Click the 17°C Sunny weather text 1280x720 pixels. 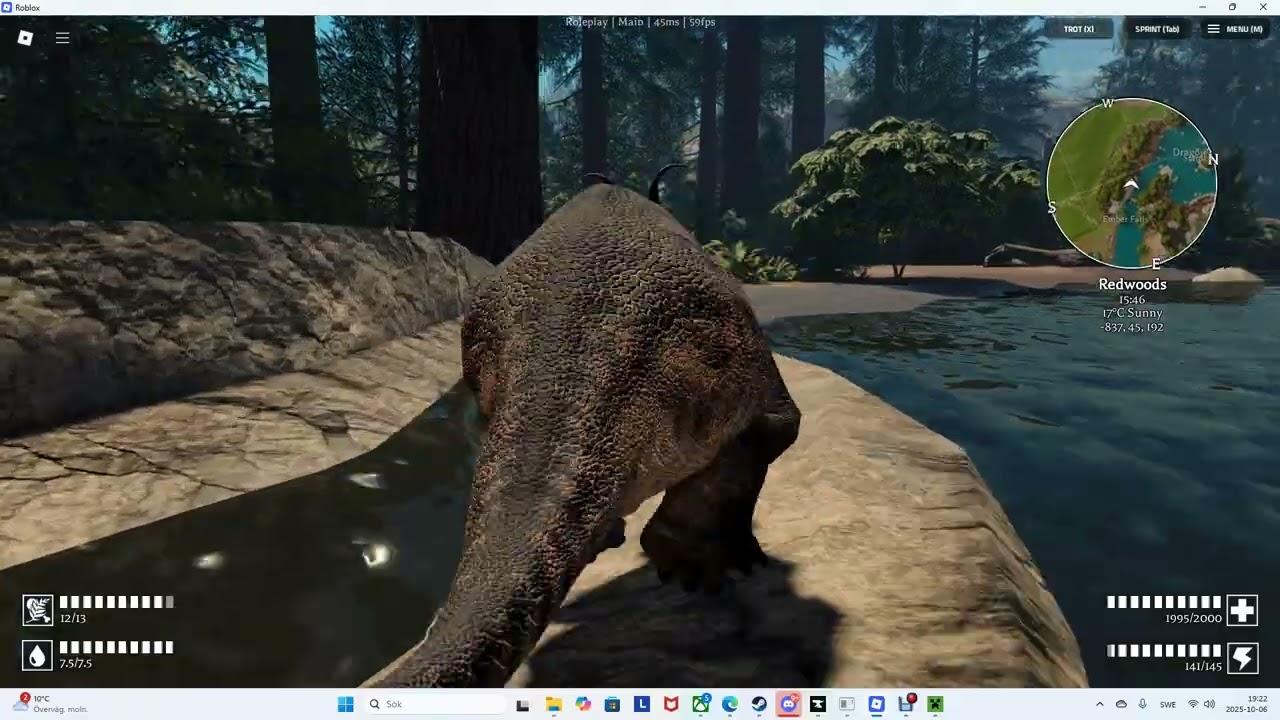(x=1132, y=313)
